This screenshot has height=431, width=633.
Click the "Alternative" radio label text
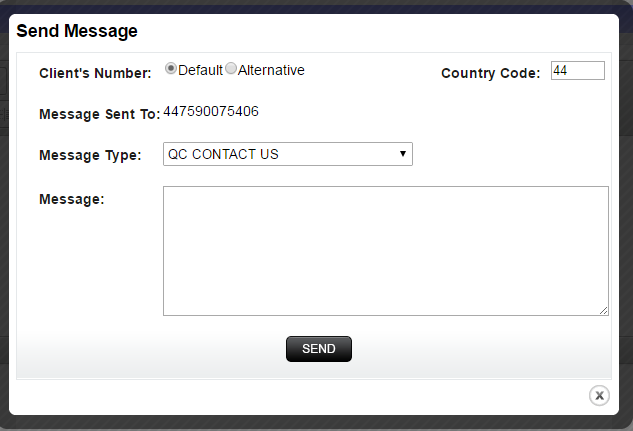[x=271, y=70]
